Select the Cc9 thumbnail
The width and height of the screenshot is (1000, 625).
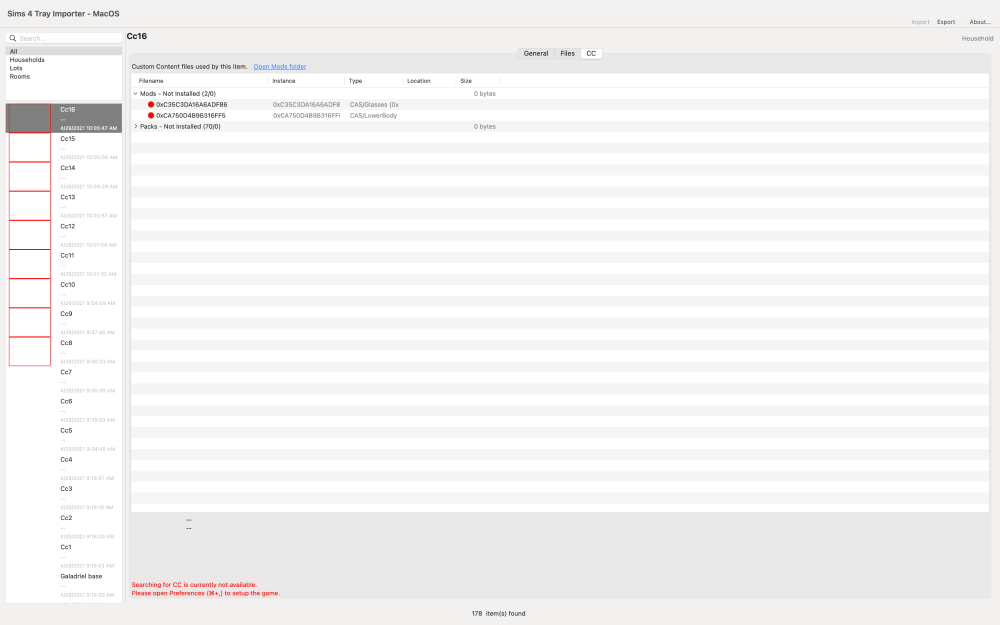click(x=30, y=322)
